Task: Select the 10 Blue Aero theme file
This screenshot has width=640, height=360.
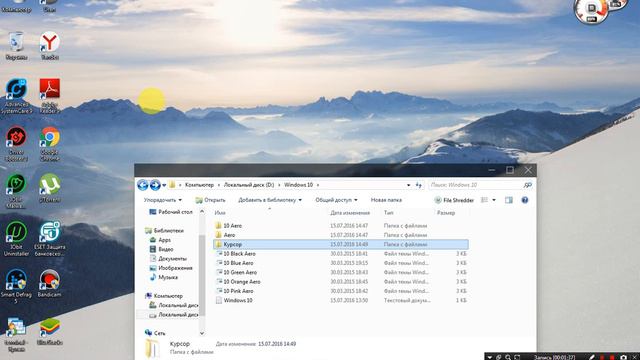Action: coord(341,263)
